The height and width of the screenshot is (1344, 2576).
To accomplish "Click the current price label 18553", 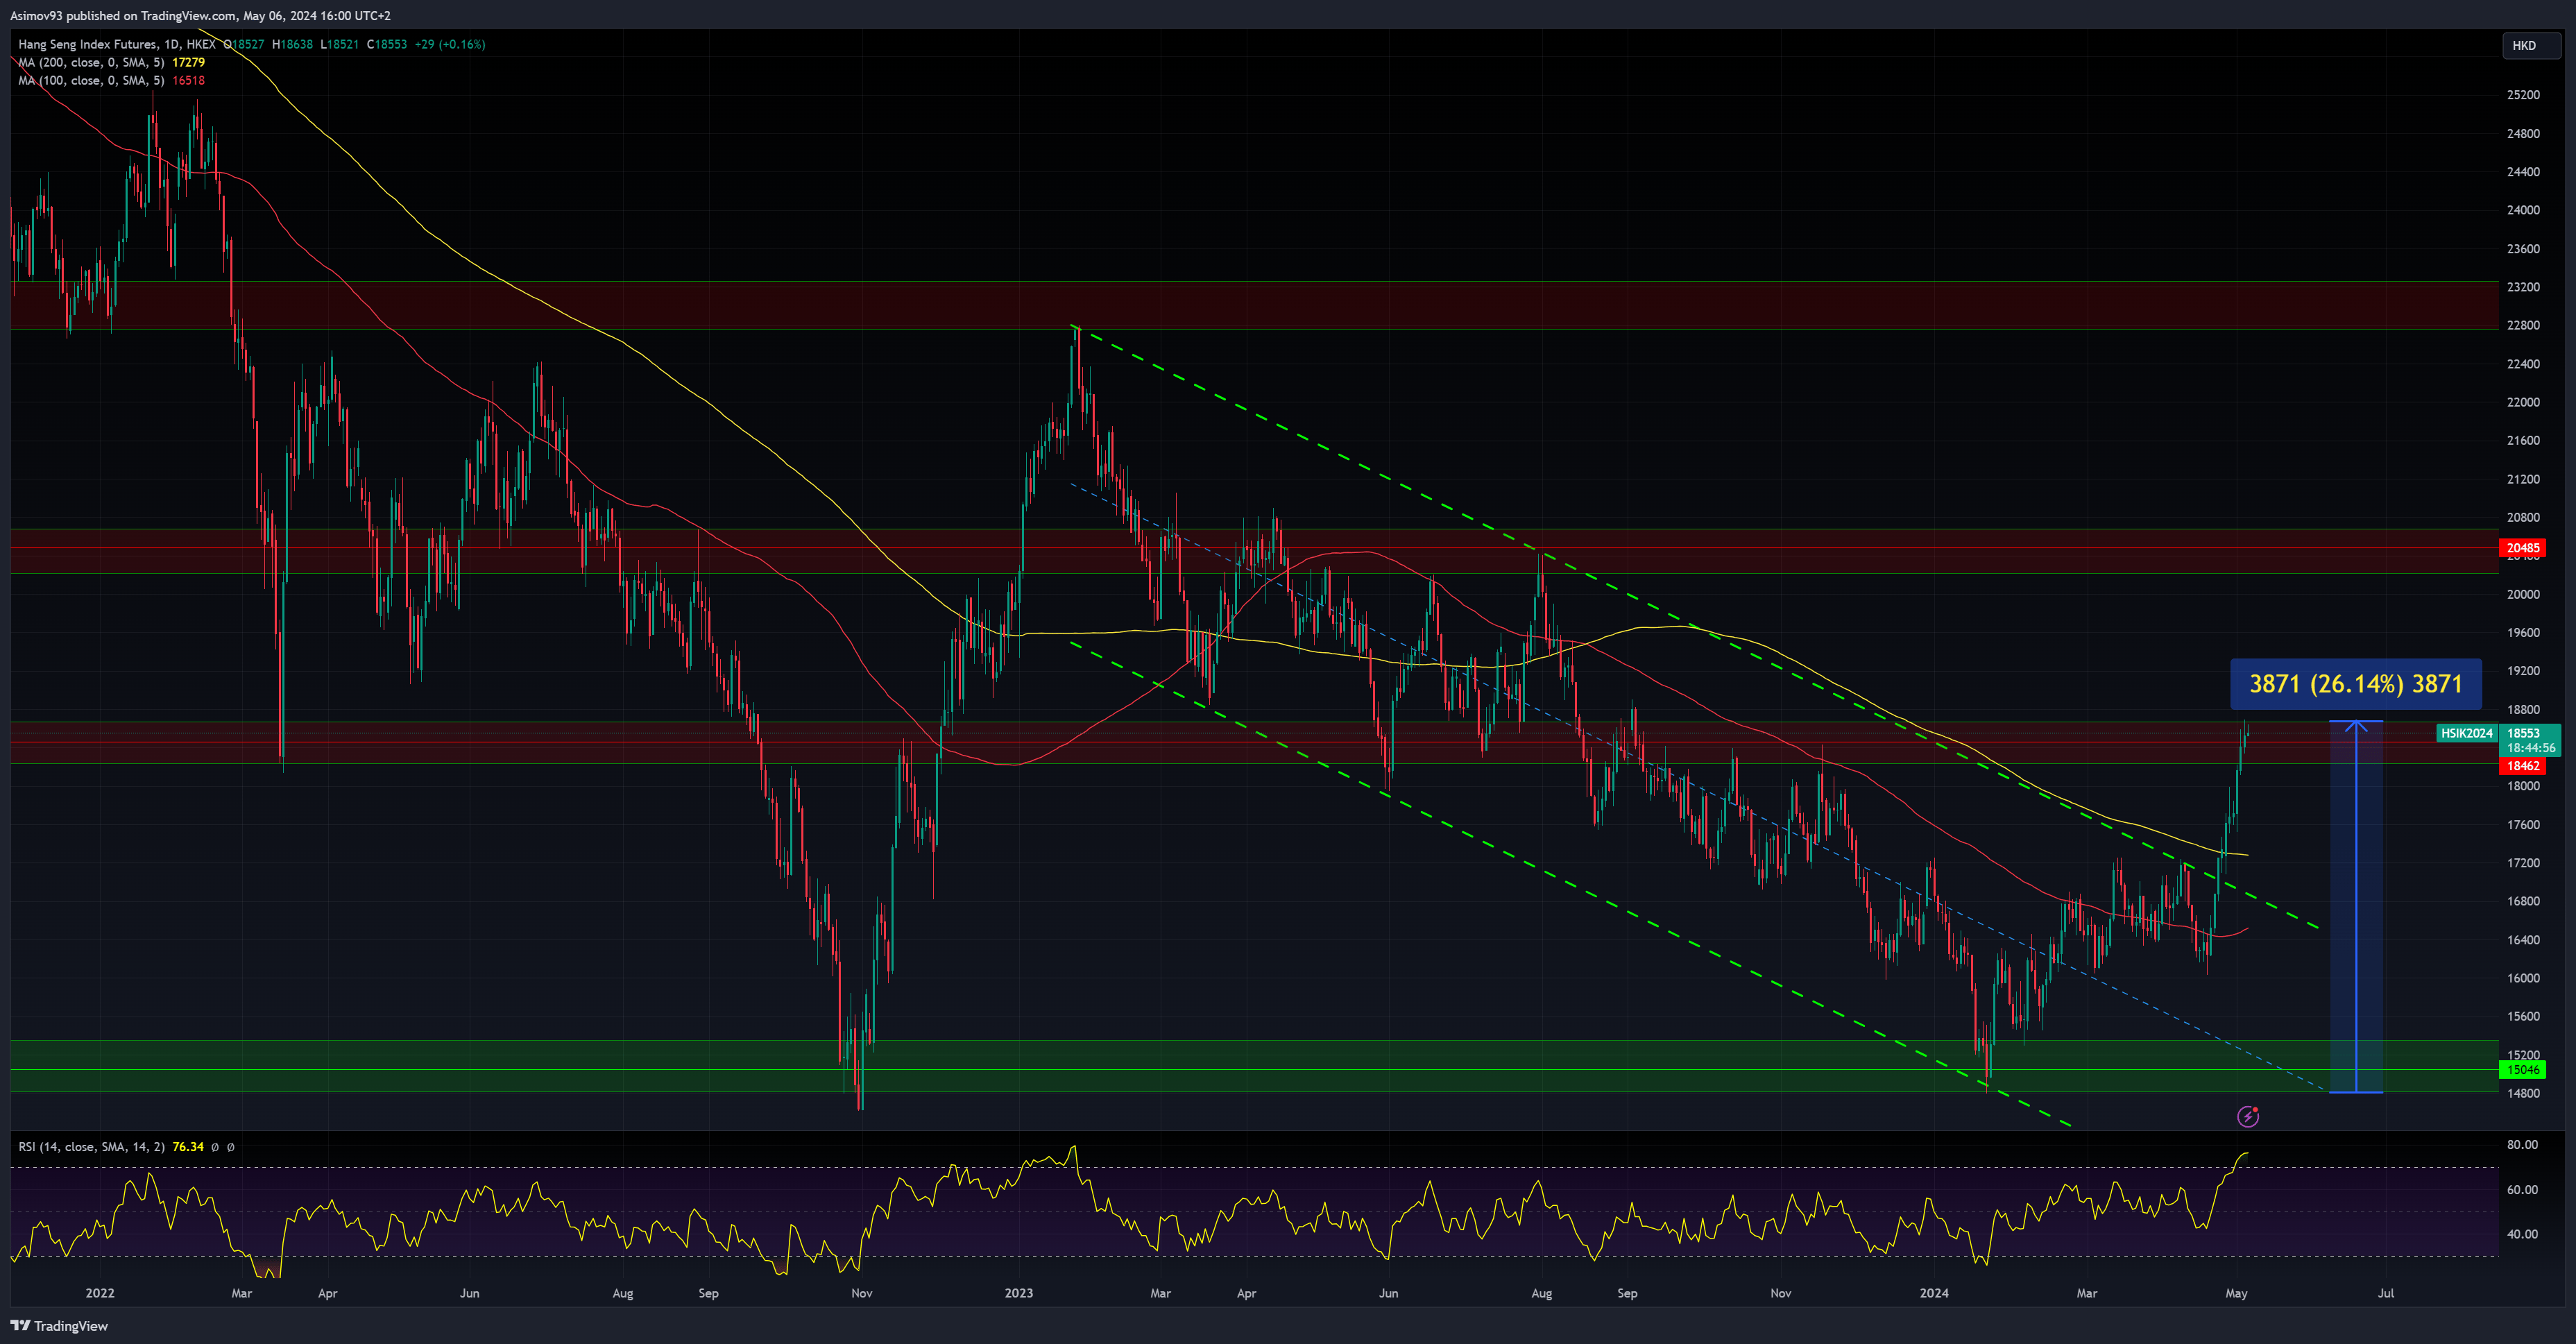I will (2523, 733).
